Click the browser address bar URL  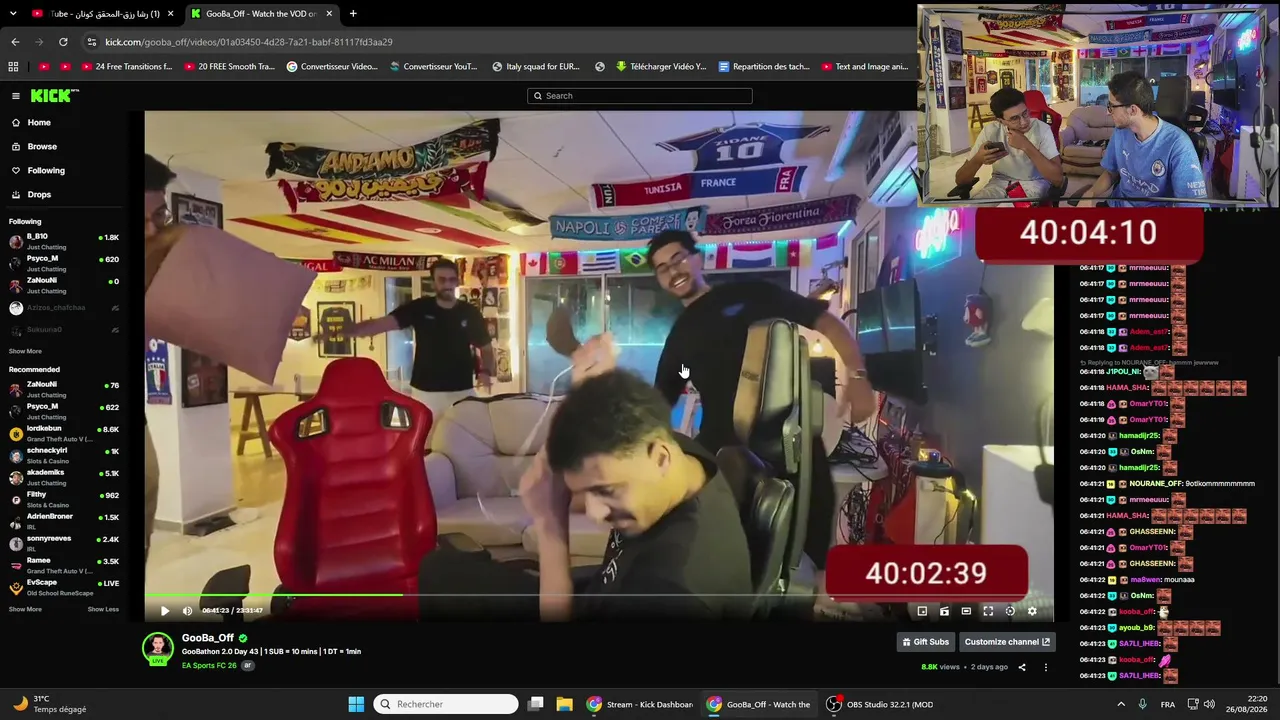pyautogui.click(x=249, y=42)
